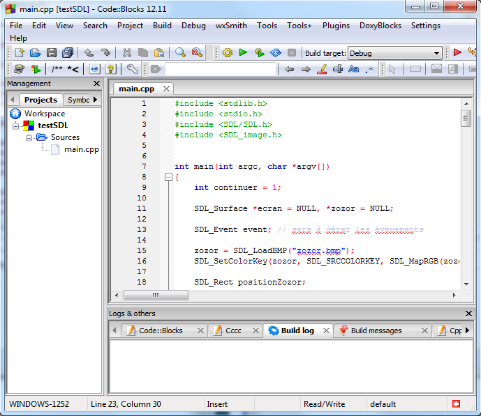Insert doxygen block comment /** icon
The height and width of the screenshot is (416, 481).
point(57,69)
